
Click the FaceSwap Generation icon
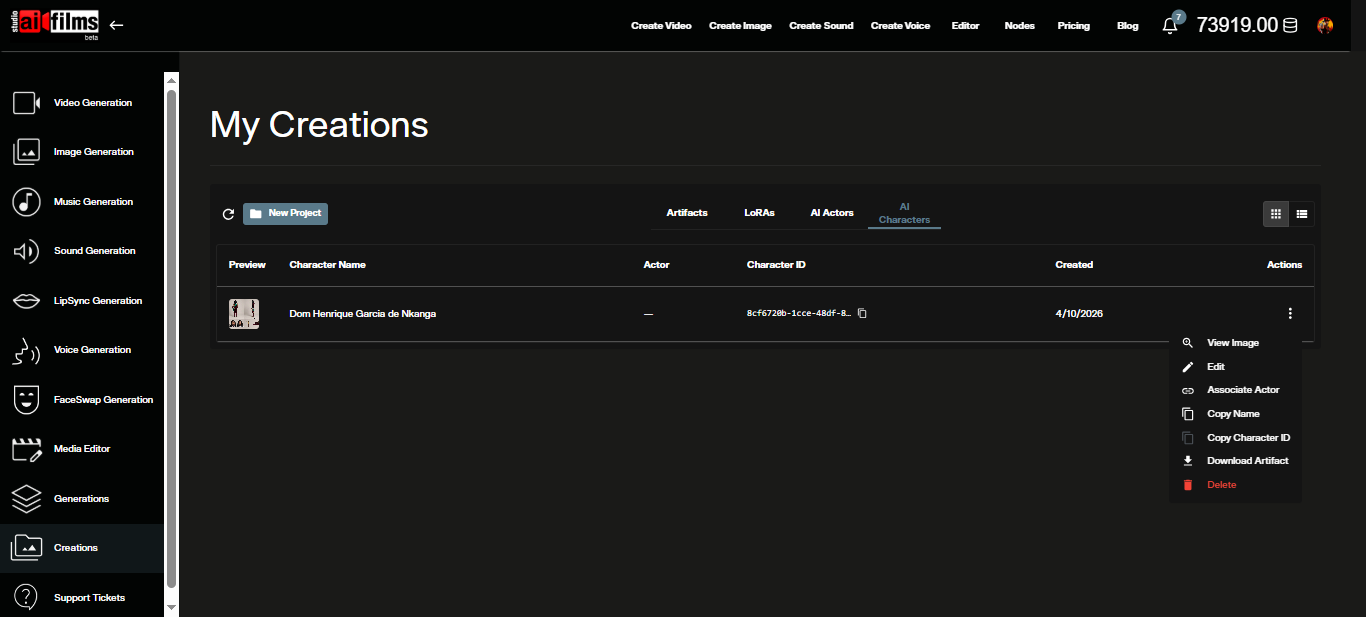point(25,399)
